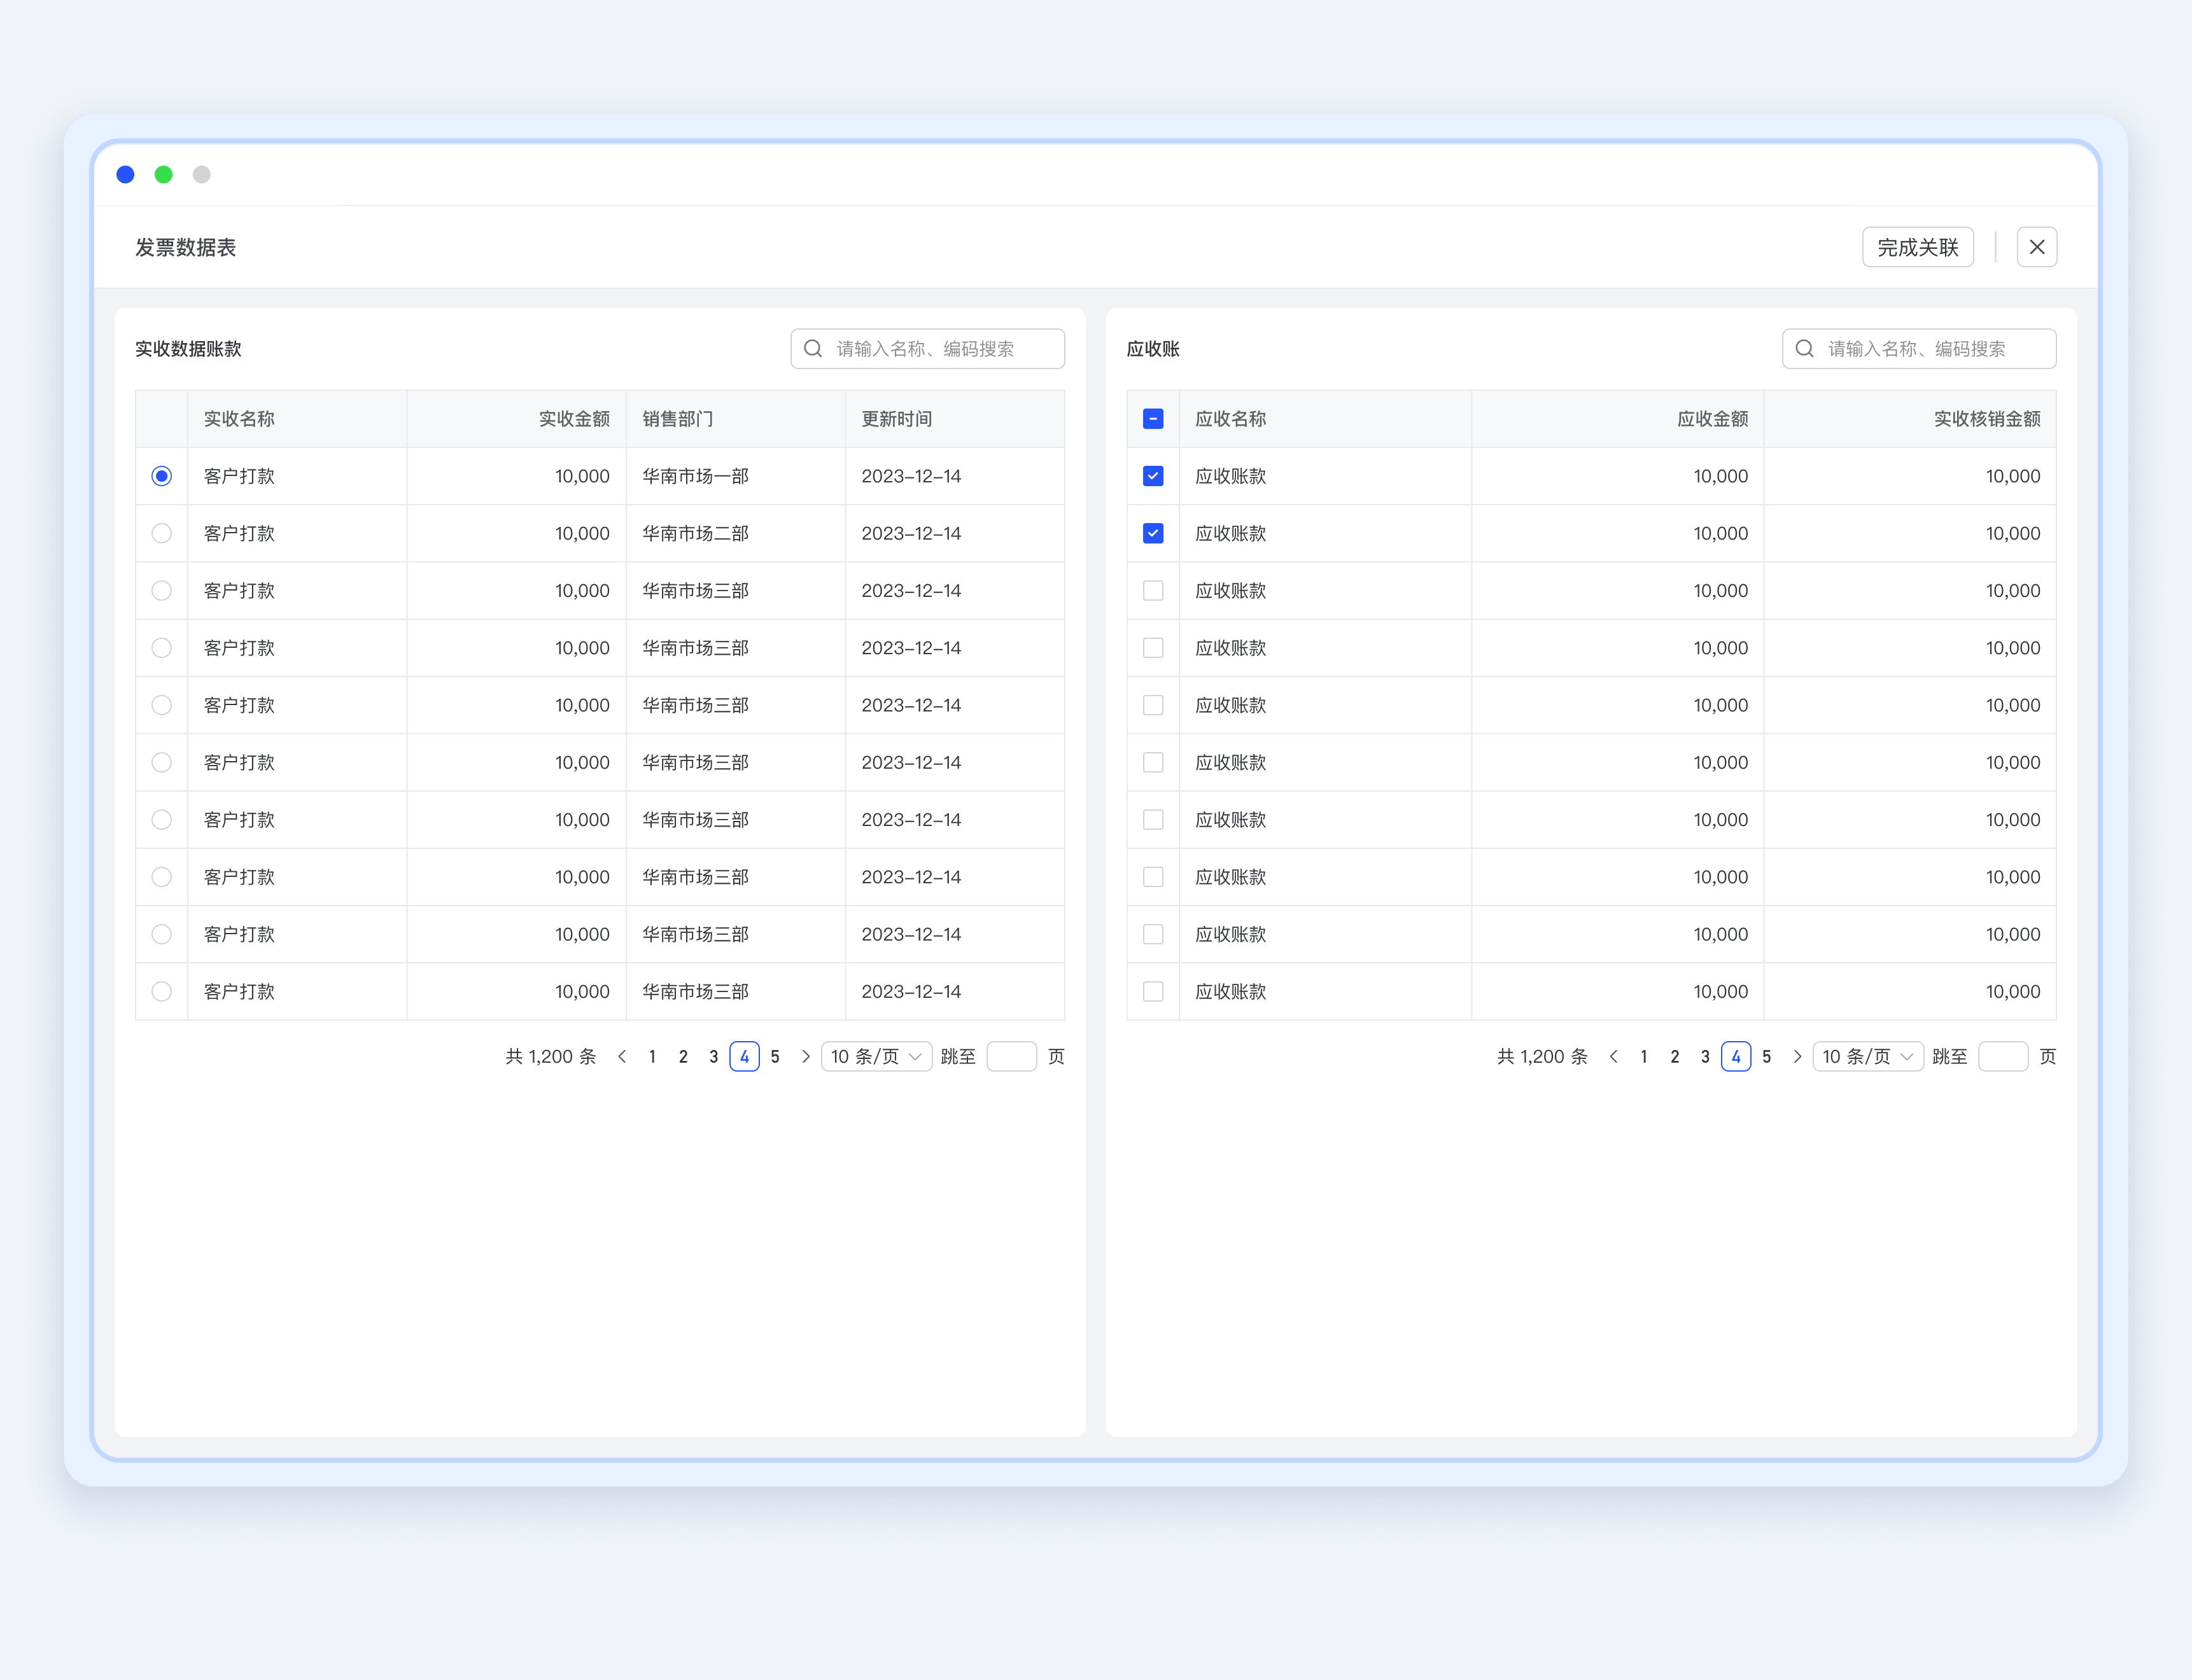Go to next page in right table pagination
2192x1680 pixels.
pos(1797,1056)
